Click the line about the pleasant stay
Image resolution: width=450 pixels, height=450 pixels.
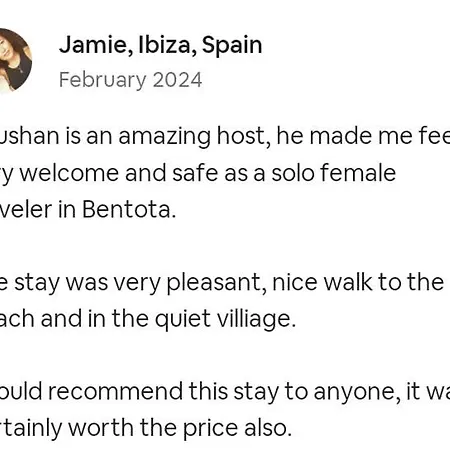(222, 283)
